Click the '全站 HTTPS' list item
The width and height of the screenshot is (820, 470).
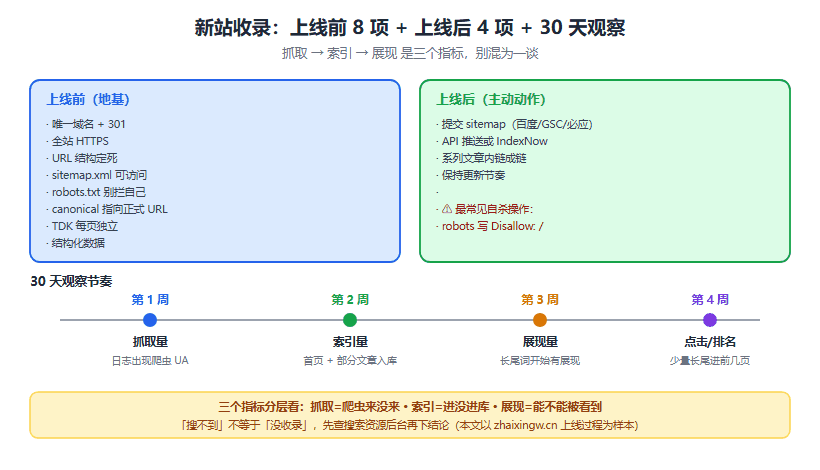(80, 141)
